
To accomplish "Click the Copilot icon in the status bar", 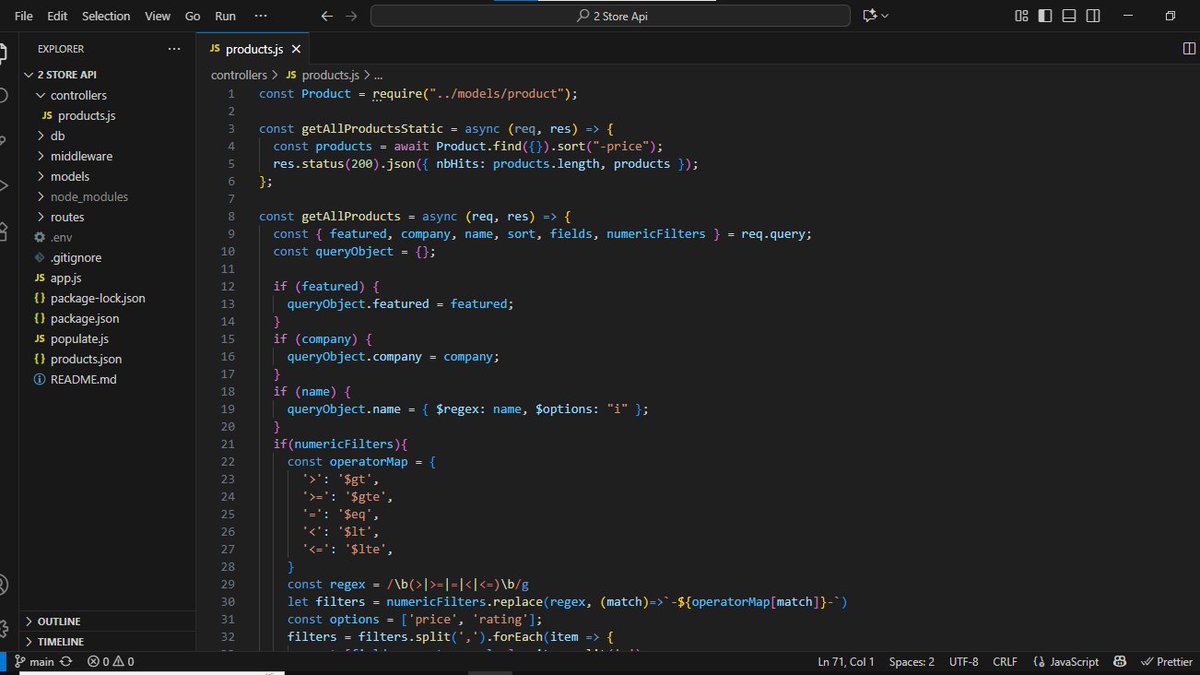I will 1118,661.
